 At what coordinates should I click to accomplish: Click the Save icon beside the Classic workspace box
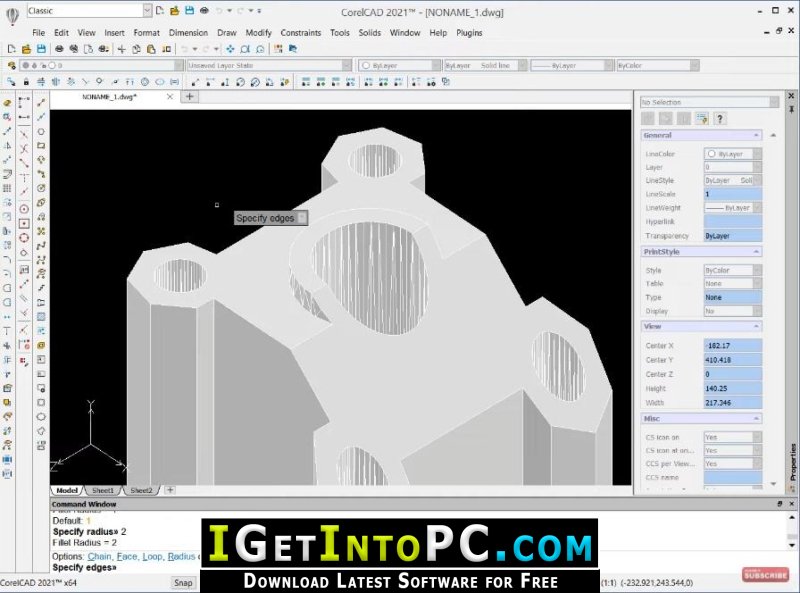coord(189,10)
